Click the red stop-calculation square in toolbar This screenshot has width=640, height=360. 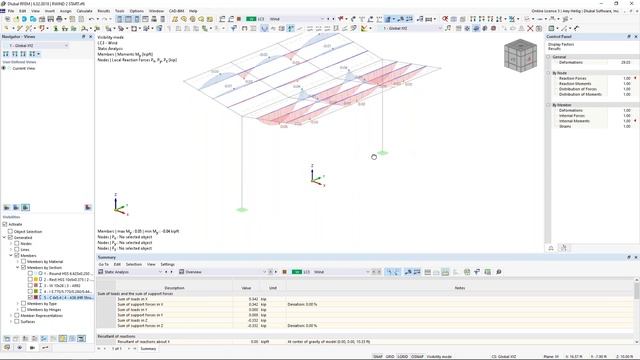(x=239, y=19)
